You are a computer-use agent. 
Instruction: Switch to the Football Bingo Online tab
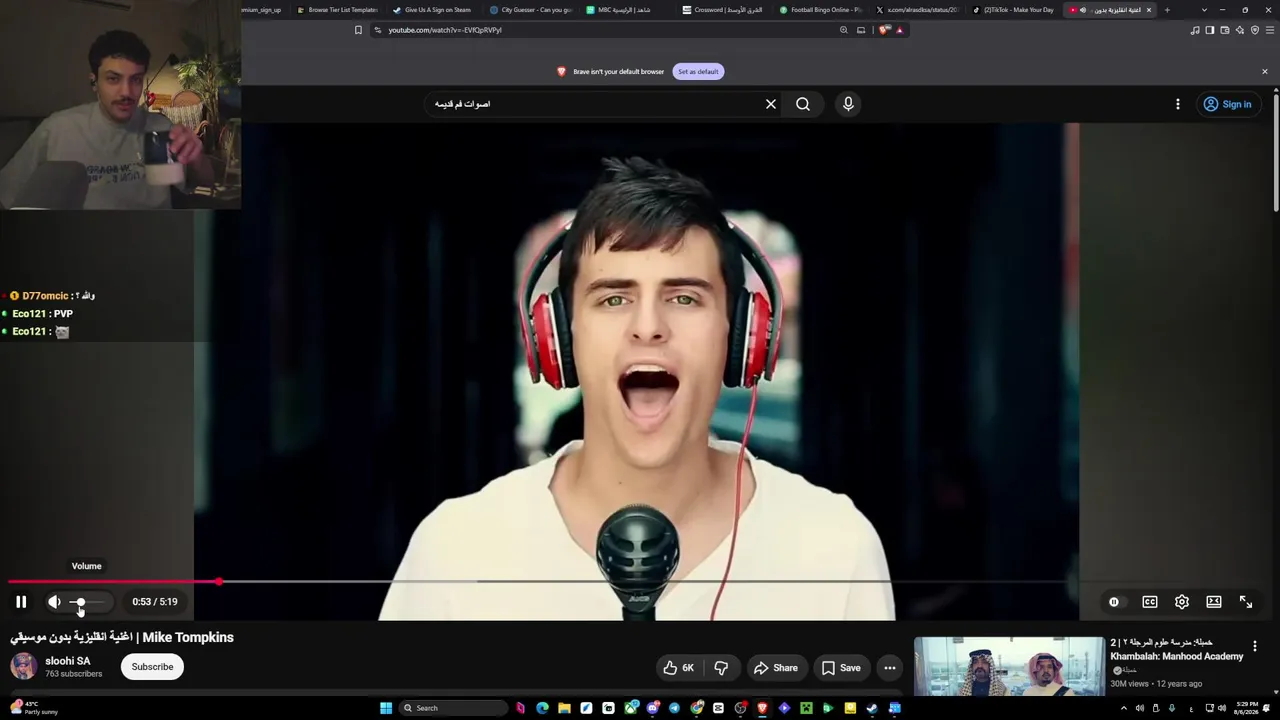pos(819,10)
